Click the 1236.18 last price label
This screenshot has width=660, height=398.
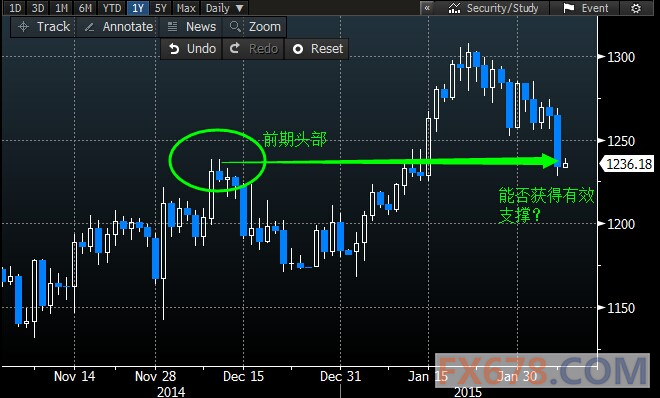pyautogui.click(x=628, y=164)
